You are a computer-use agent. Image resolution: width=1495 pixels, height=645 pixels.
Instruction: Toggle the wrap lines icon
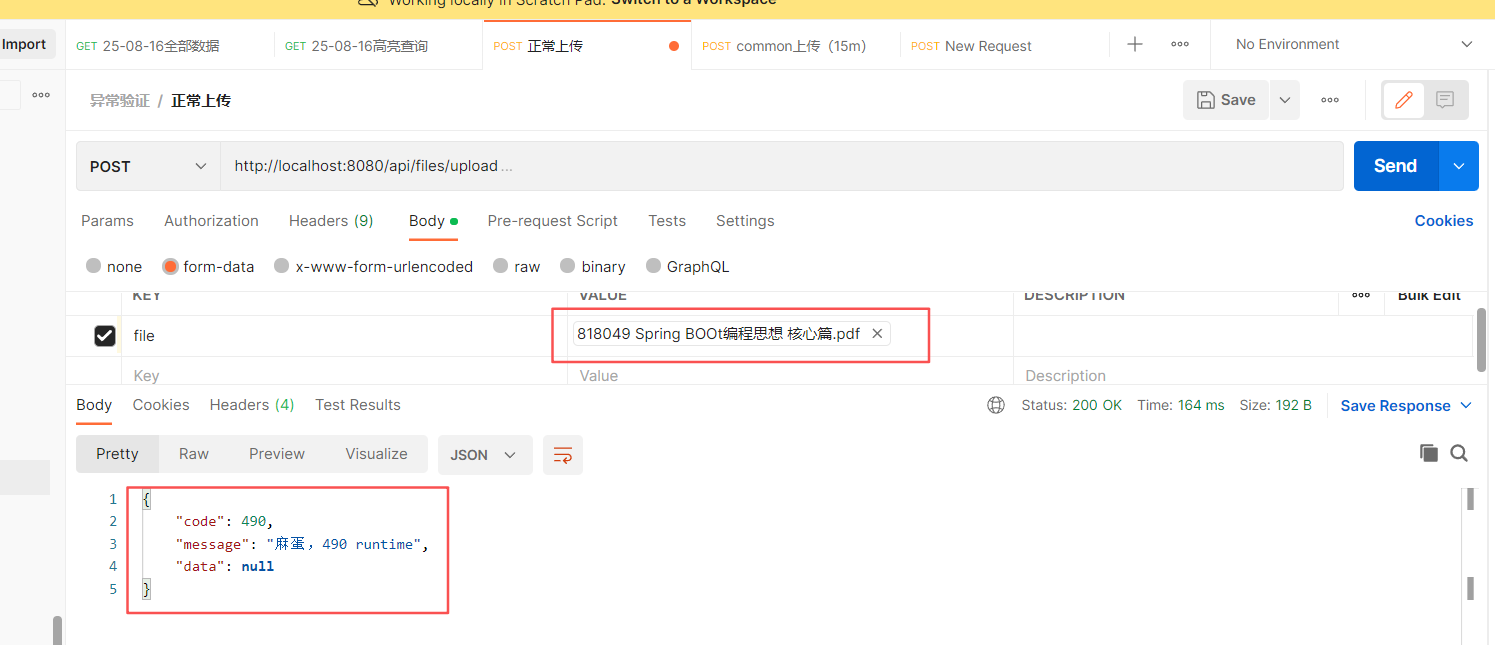tap(563, 455)
